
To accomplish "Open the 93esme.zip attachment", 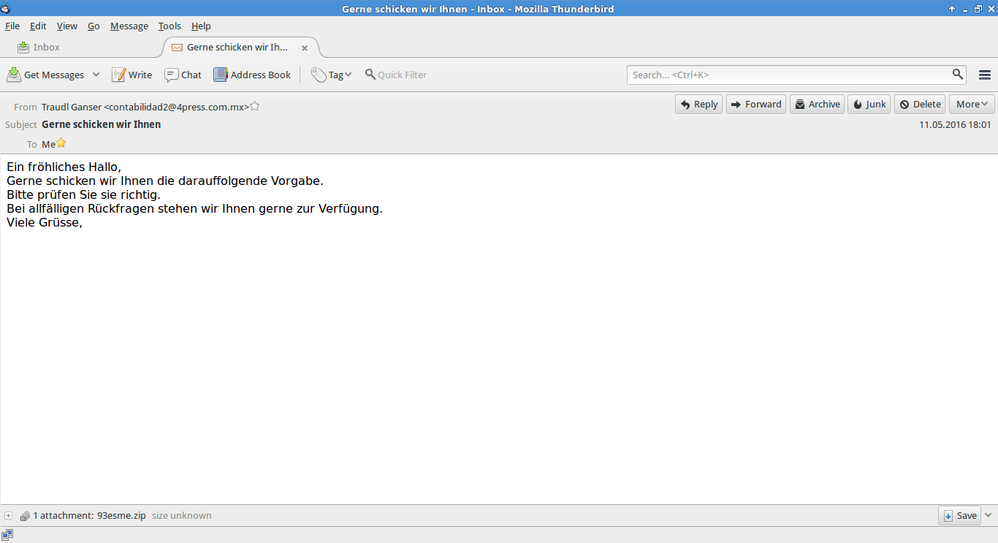I will [x=121, y=516].
